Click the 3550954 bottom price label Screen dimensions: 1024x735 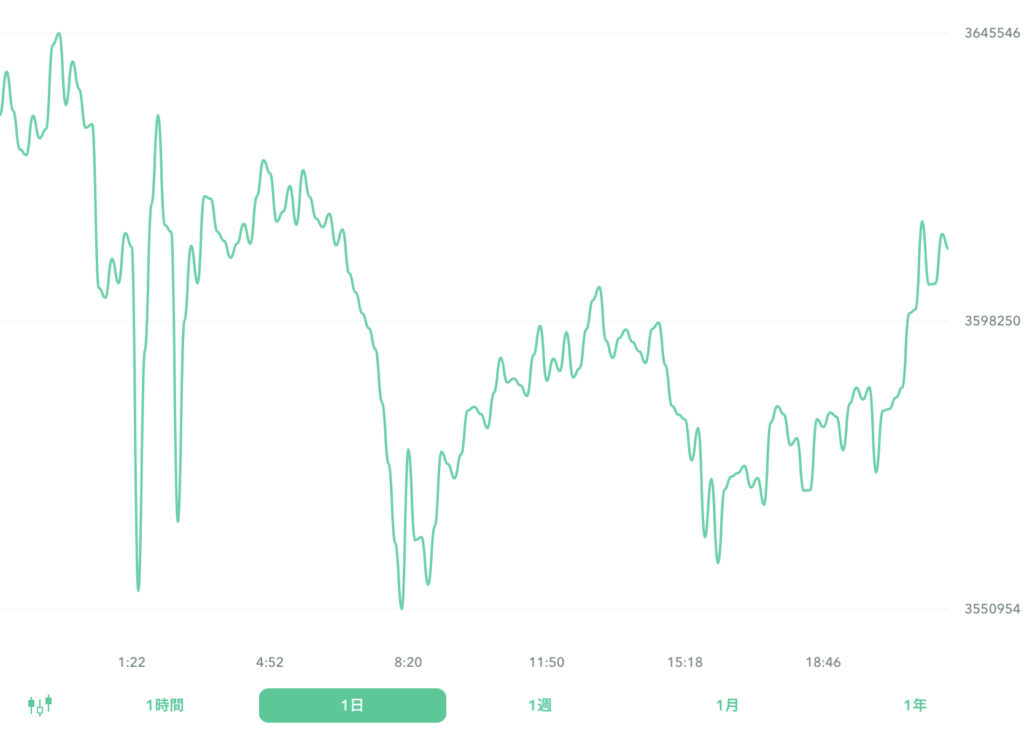coord(992,609)
